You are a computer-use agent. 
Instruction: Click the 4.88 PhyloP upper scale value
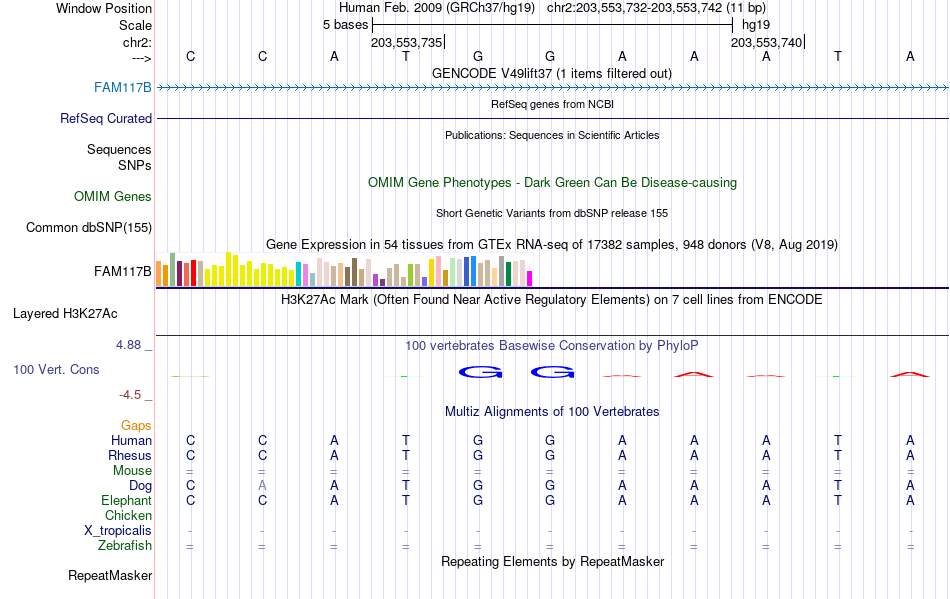pos(128,345)
